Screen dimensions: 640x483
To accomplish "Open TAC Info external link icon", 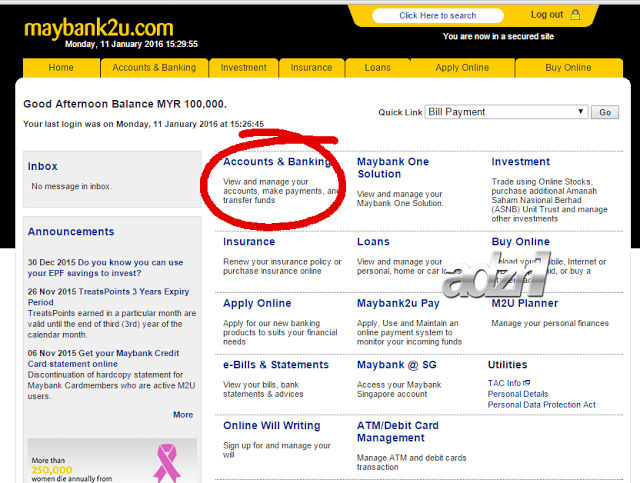I will [527, 383].
